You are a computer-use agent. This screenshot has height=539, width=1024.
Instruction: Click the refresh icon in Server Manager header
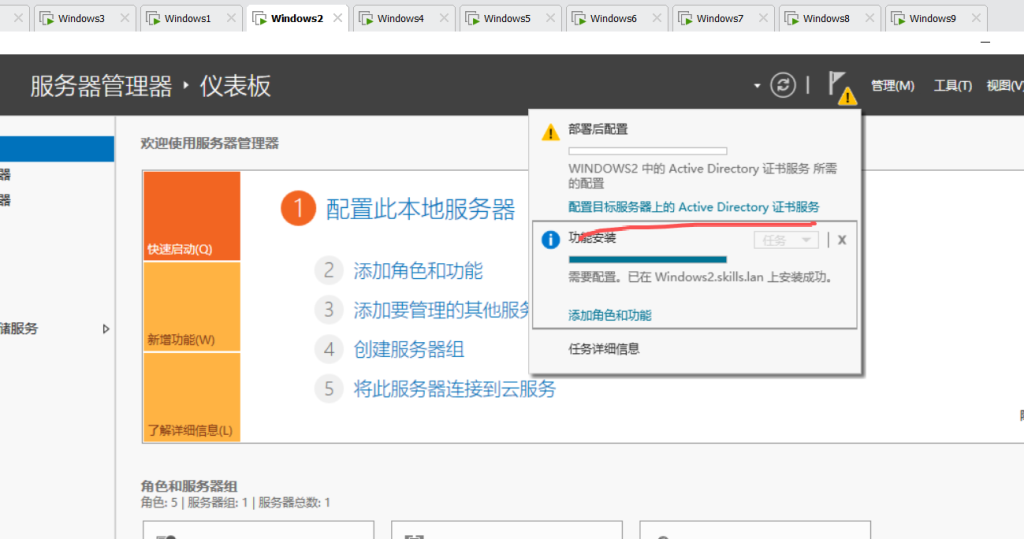tap(783, 86)
